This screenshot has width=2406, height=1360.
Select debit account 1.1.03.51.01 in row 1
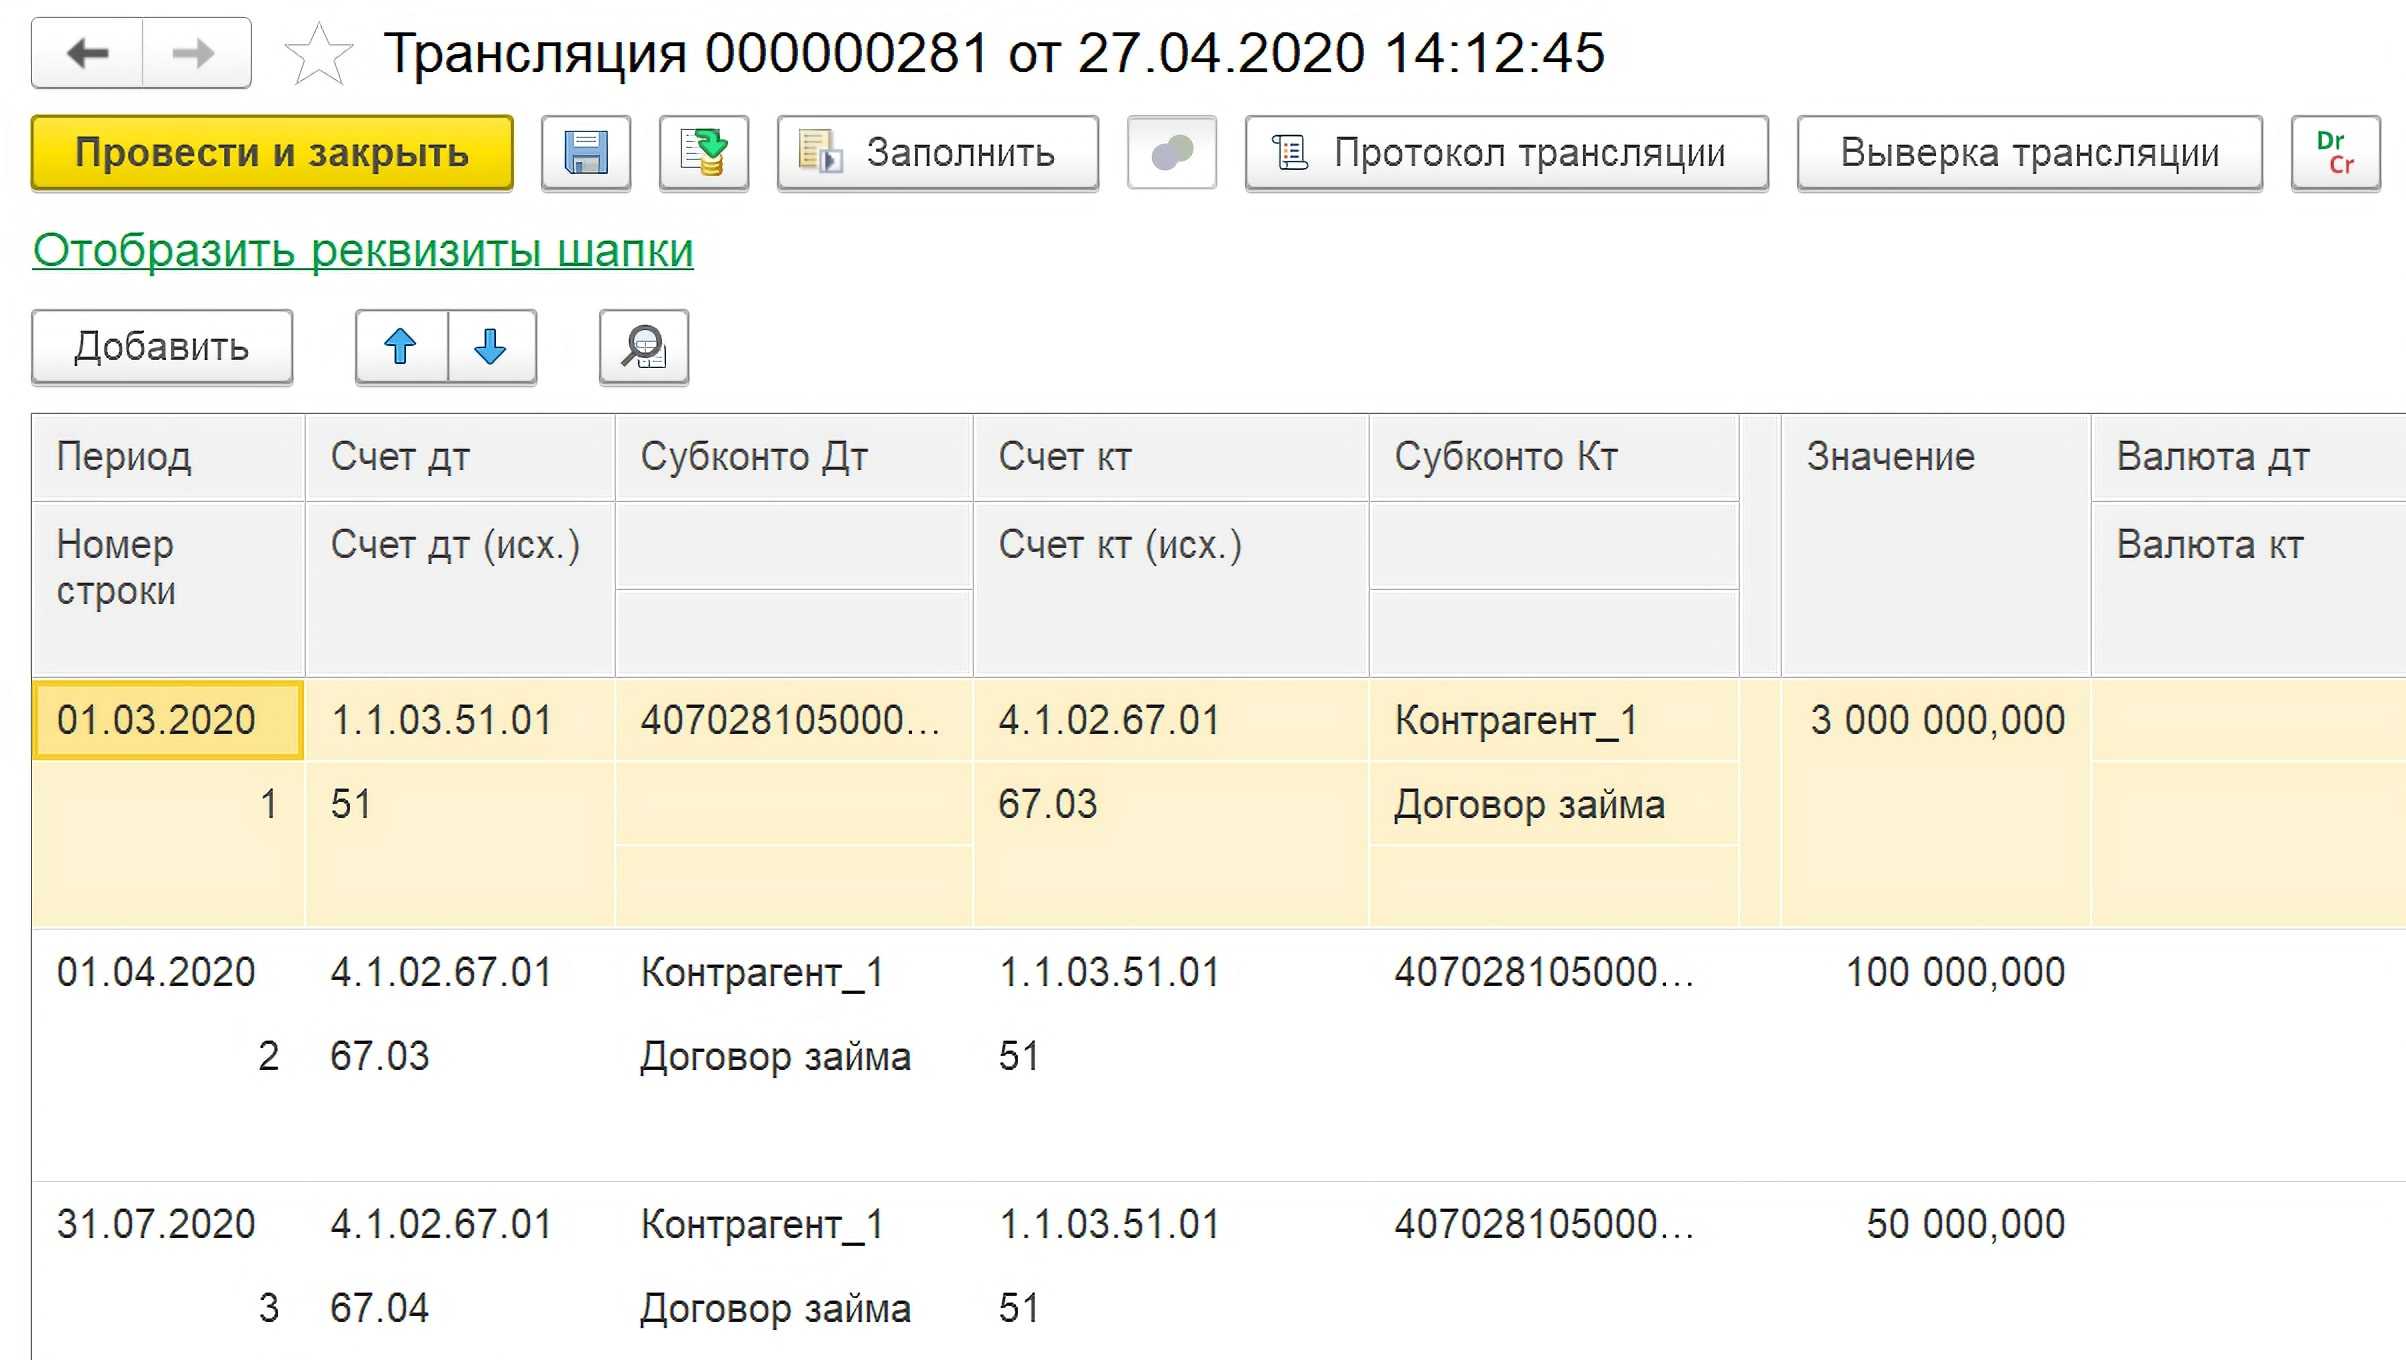point(460,720)
